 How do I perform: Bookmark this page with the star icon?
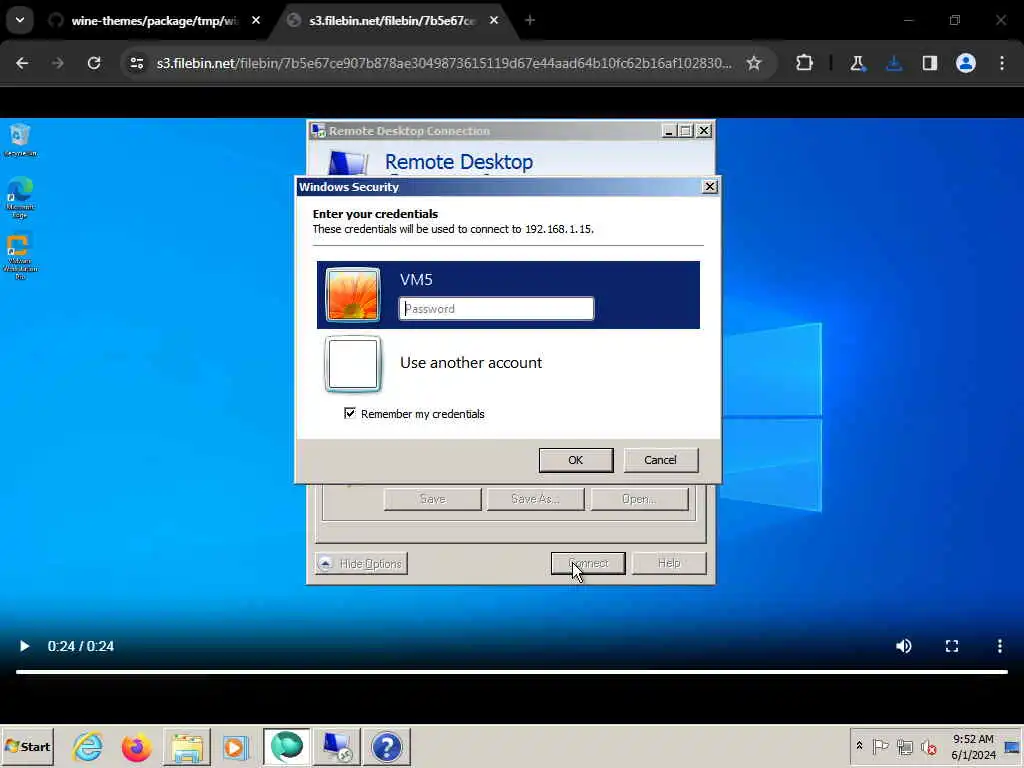754,63
